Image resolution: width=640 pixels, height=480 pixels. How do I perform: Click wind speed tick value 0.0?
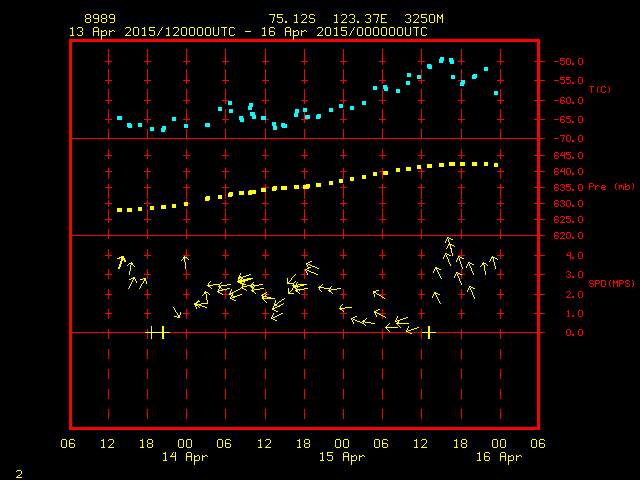tap(574, 333)
